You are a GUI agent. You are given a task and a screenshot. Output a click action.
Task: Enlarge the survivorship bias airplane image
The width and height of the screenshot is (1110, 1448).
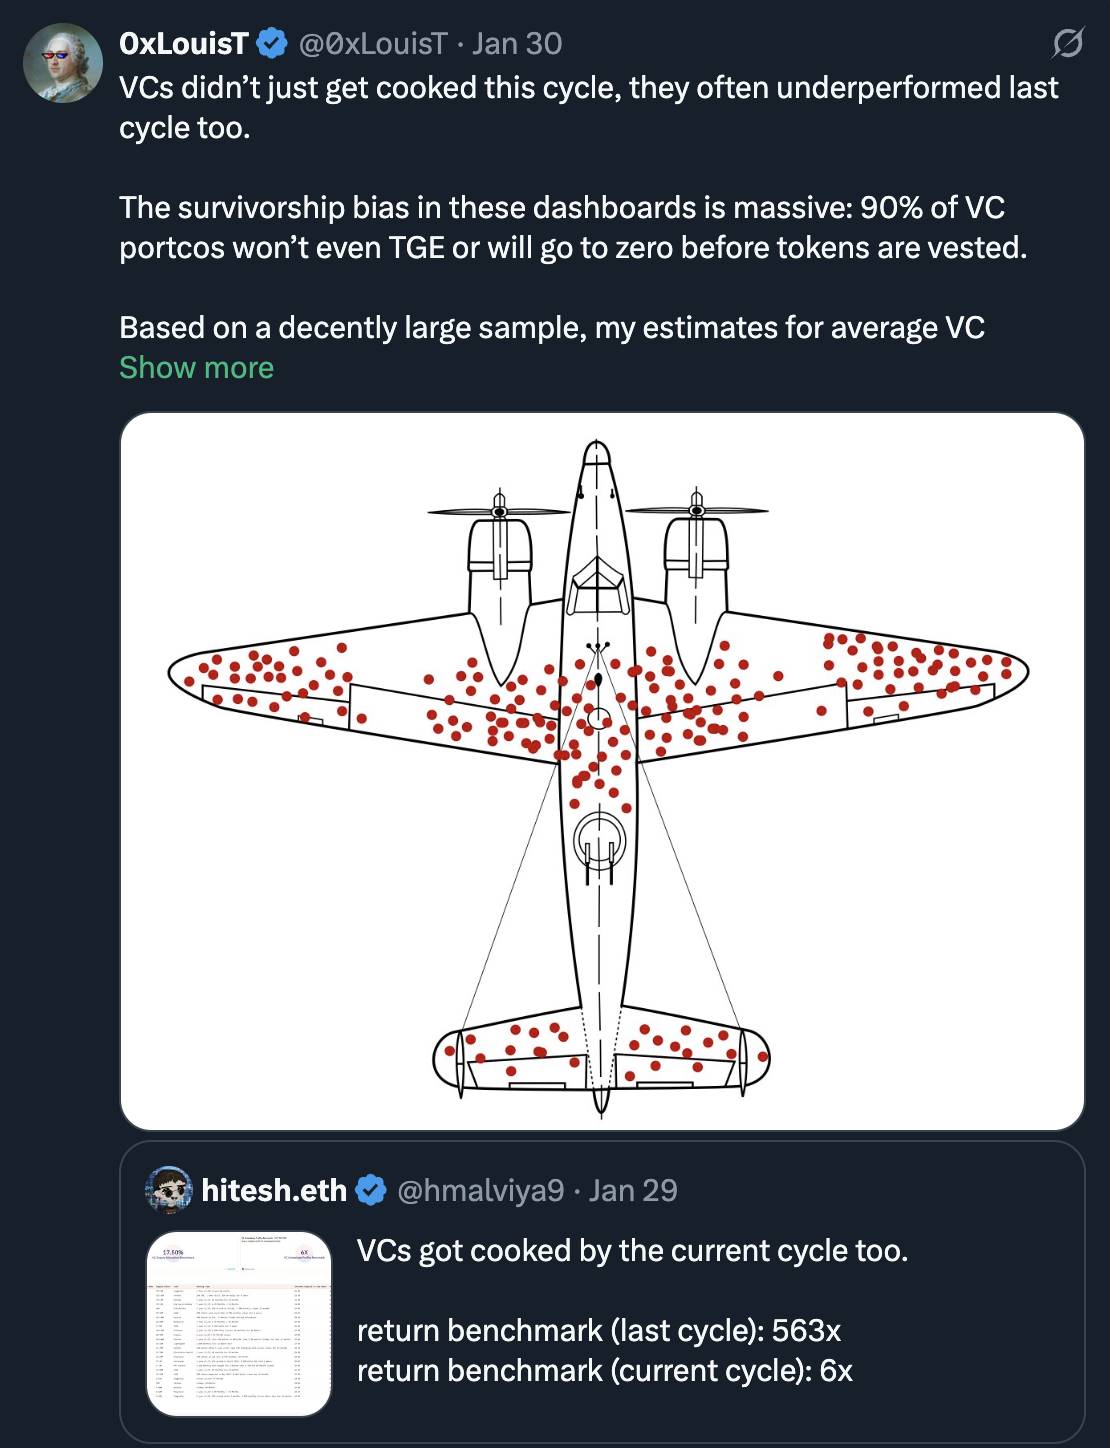pos(602,771)
